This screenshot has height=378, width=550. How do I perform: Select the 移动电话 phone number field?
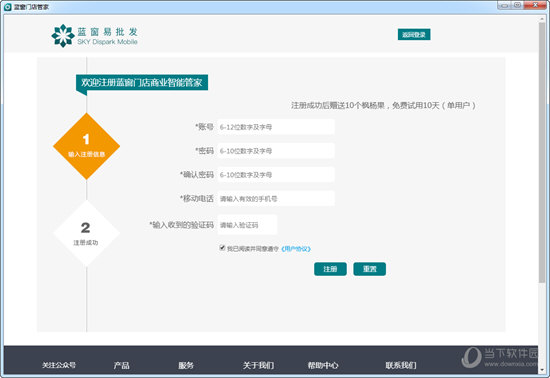pos(276,198)
